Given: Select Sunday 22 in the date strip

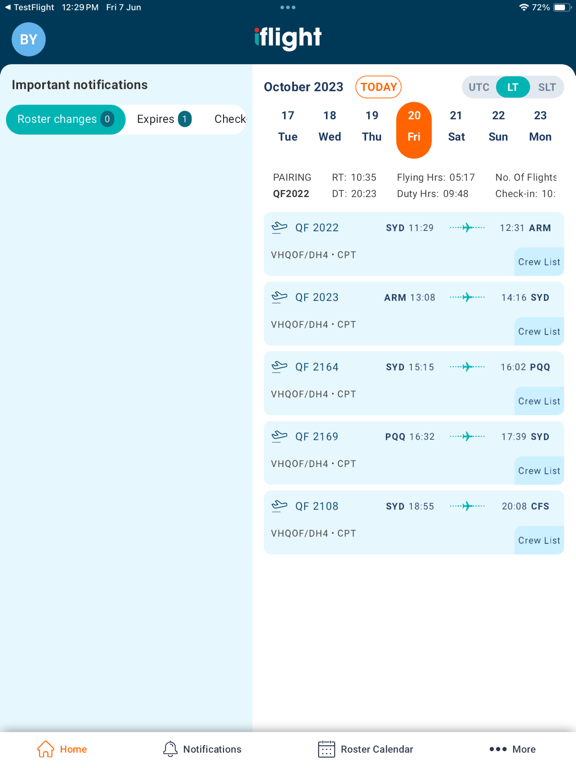Looking at the screenshot, I should pos(498,126).
